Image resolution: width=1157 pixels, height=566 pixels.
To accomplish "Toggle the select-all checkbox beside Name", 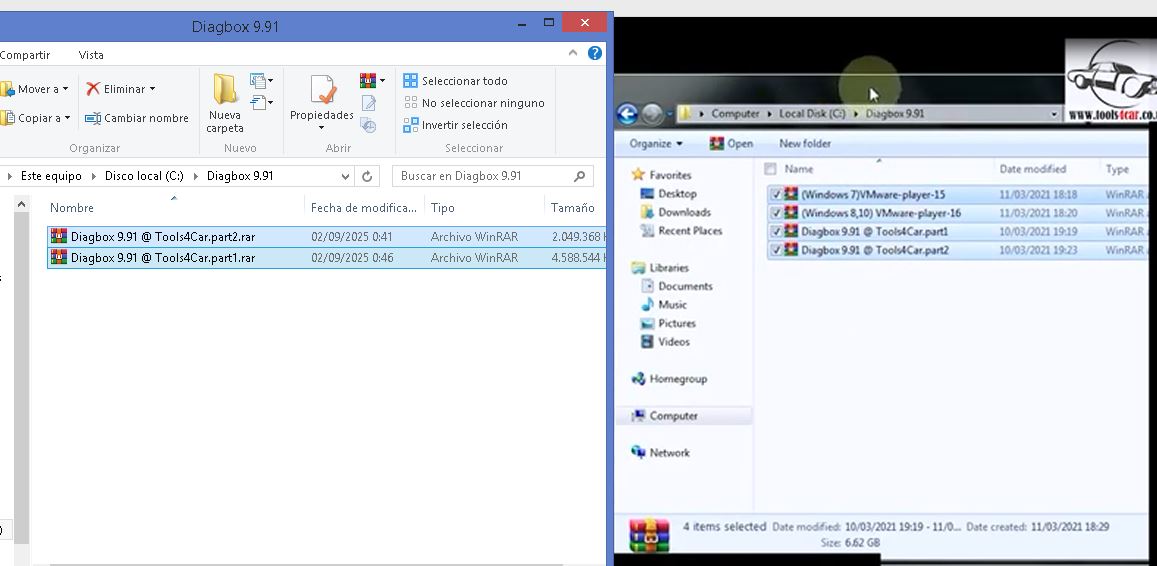I will tap(770, 169).
